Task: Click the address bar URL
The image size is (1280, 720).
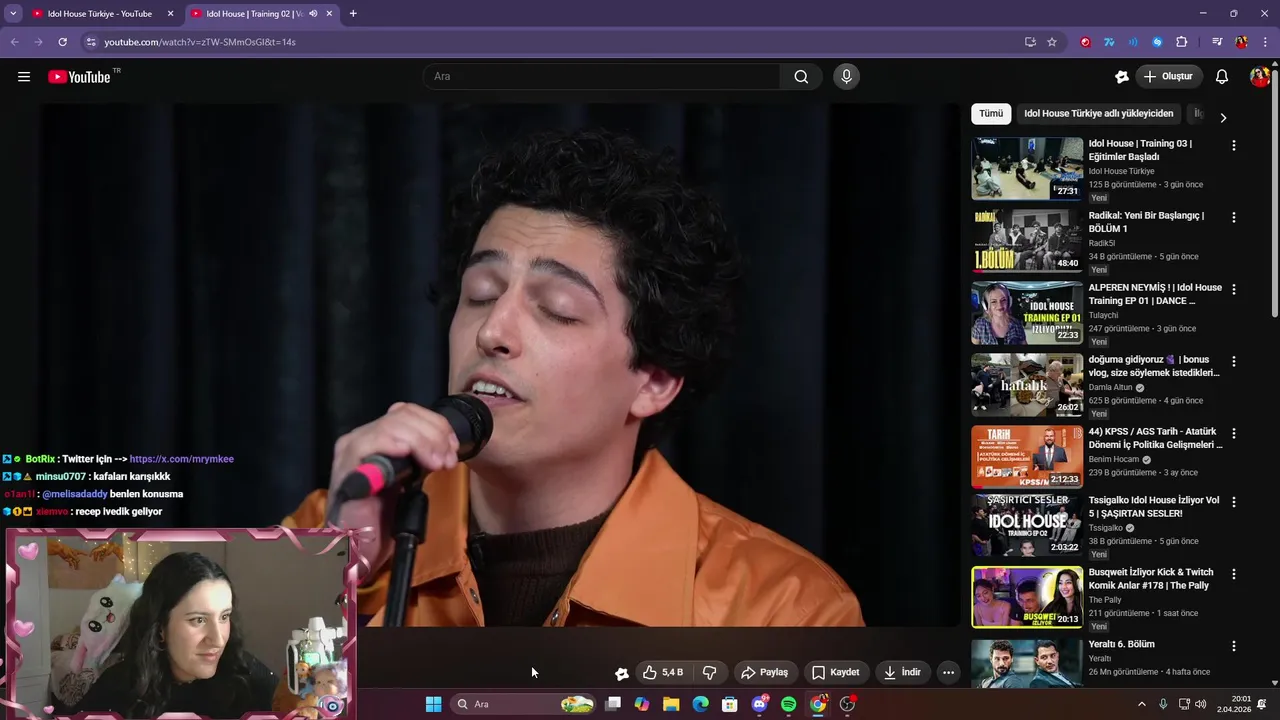Action: pos(200,42)
